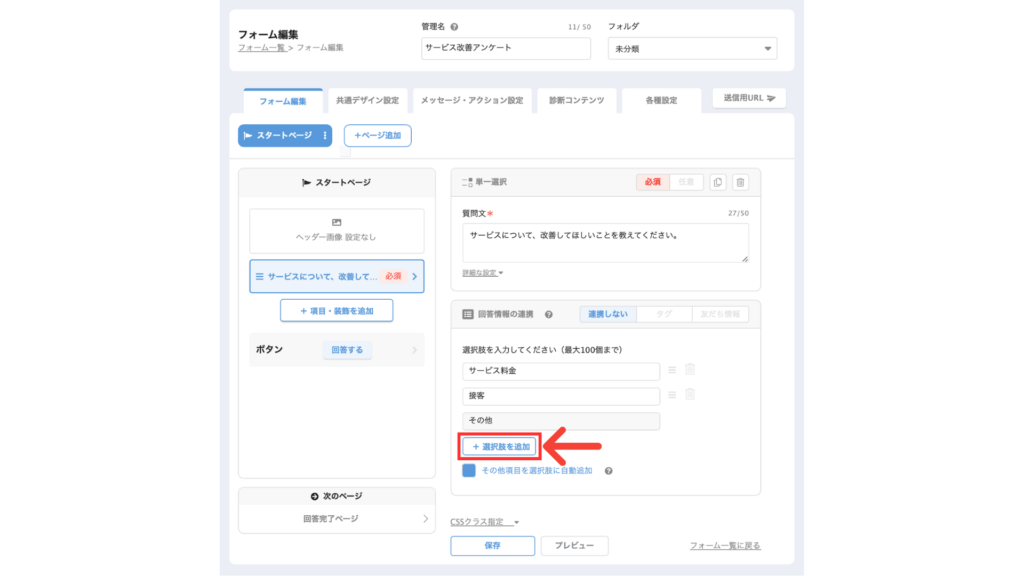
Task: Click help icon beside 回答情報の連携
Action: tap(549, 314)
